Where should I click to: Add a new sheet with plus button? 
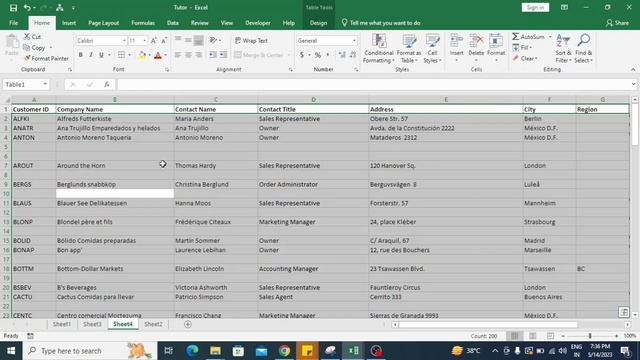click(188, 324)
